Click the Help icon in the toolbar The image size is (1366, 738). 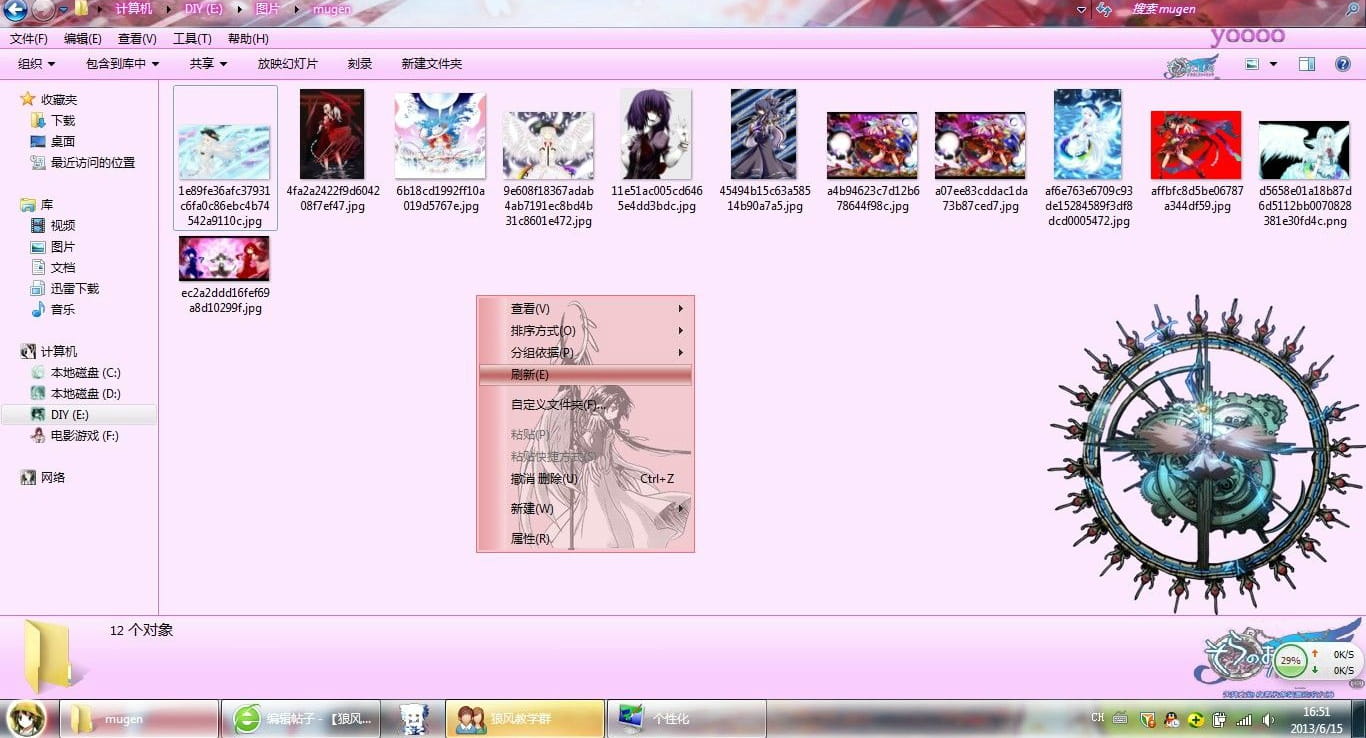1343,64
